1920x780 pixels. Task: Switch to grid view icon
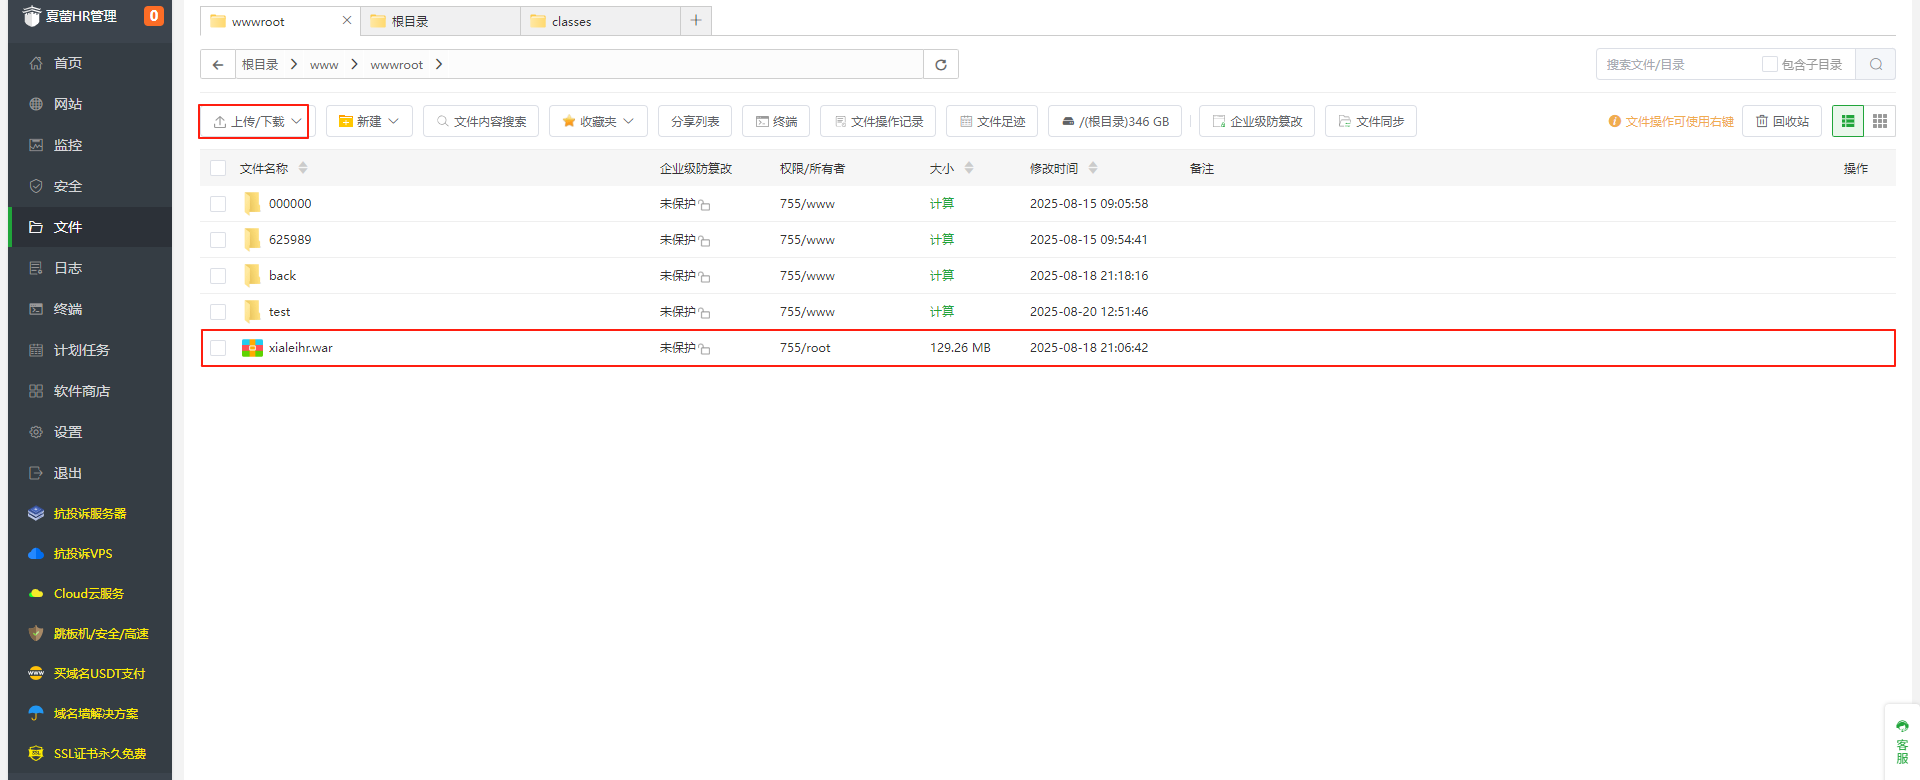(x=1880, y=122)
